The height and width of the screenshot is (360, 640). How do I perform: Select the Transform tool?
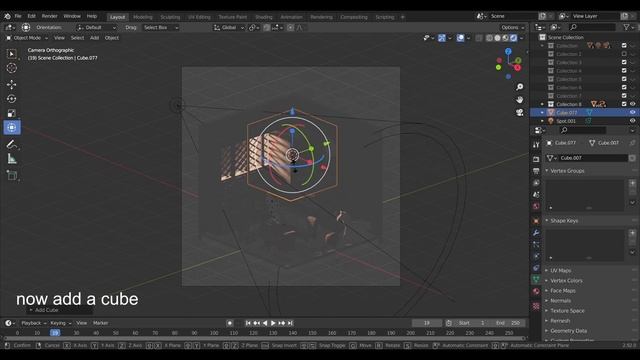coord(12,127)
